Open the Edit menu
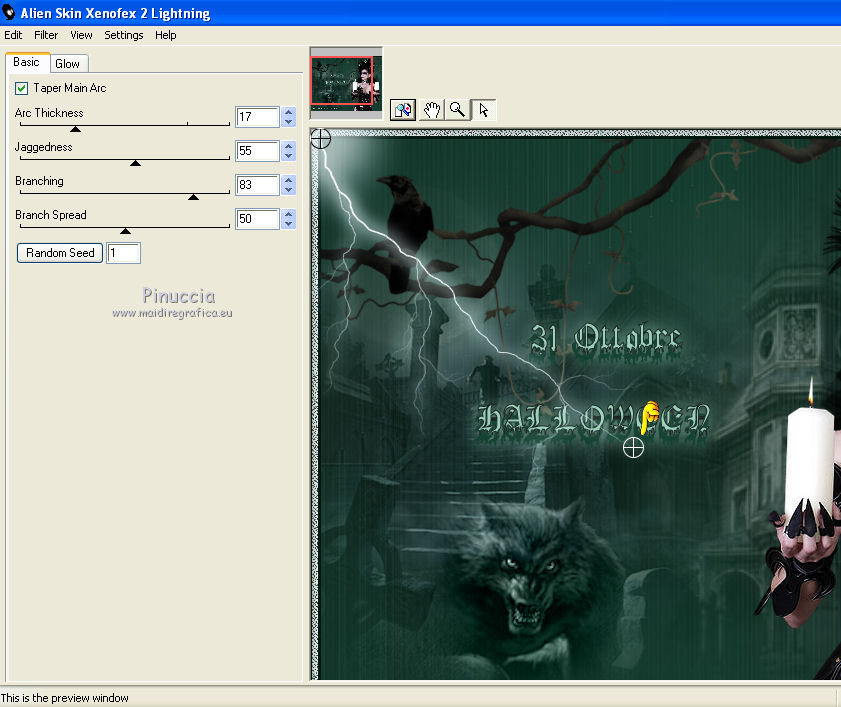 pyautogui.click(x=13, y=35)
